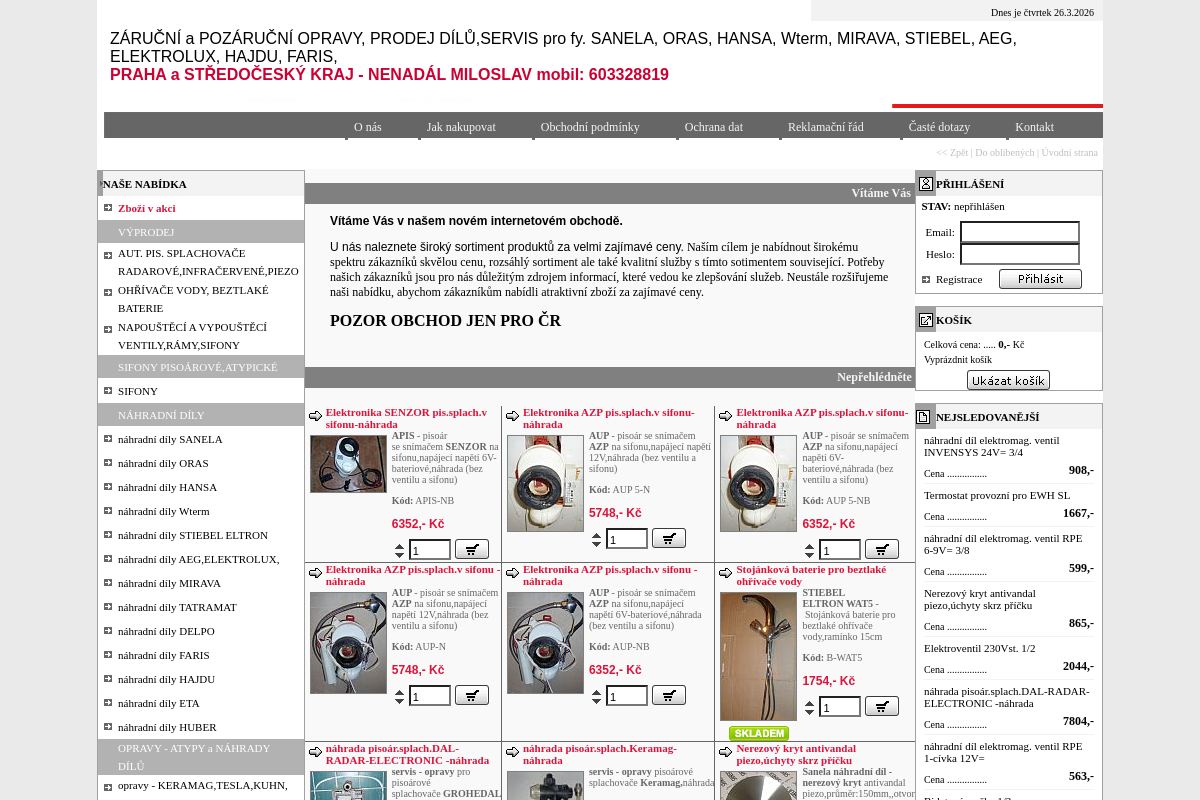Open SIFONY PISOÁROVÉ,ATYPICKÉ category
Image resolution: width=1200 pixels, height=800 pixels.
[198, 367]
